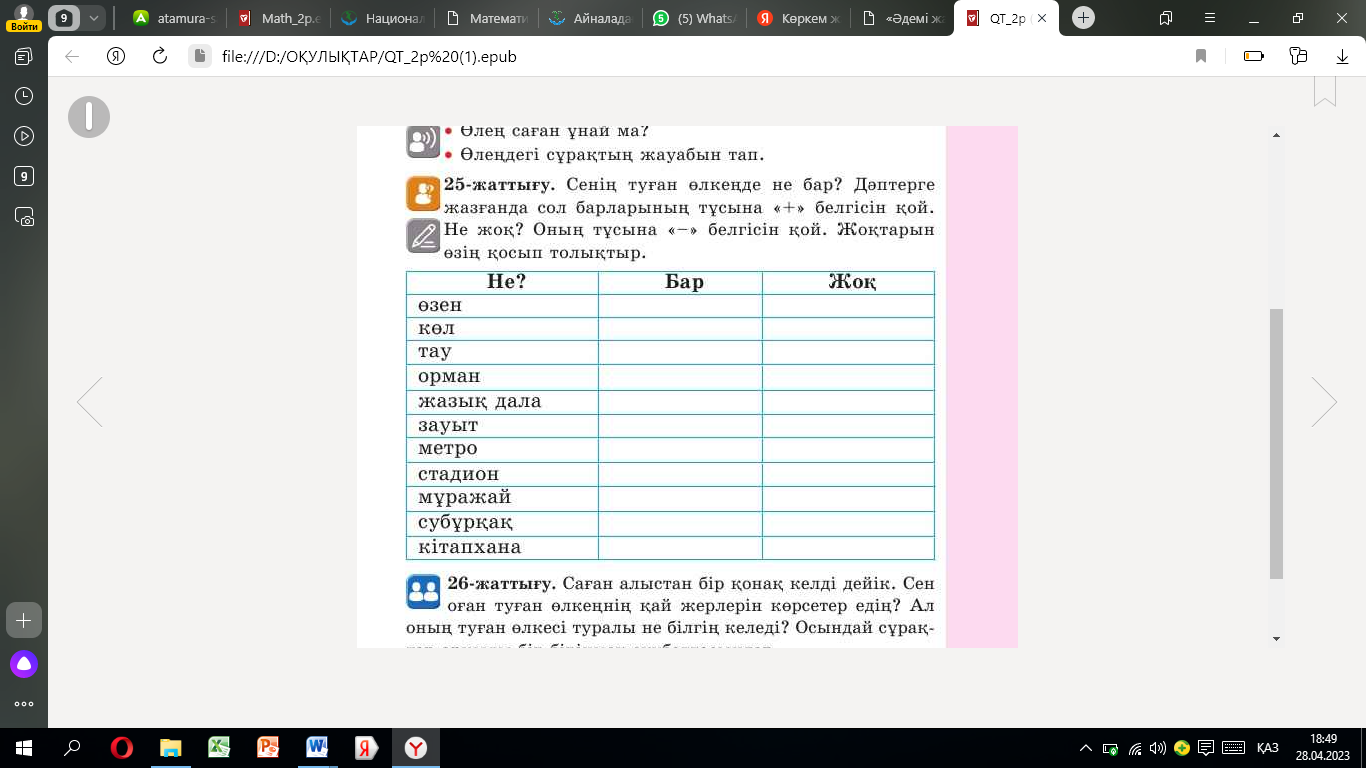The image size is (1366, 768).
Task: Open Windows taskbar search
Action: 72,748
